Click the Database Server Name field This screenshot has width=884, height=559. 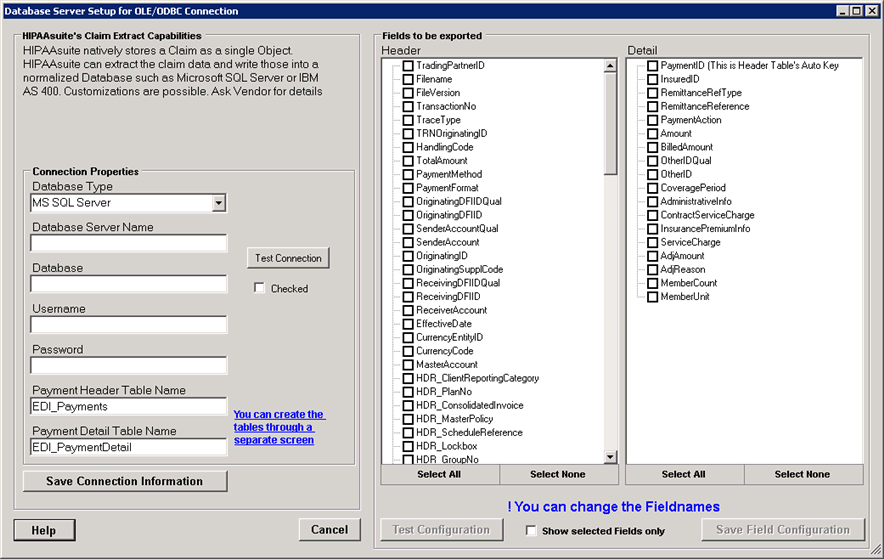pyautogui.click(x=129, y=244)
